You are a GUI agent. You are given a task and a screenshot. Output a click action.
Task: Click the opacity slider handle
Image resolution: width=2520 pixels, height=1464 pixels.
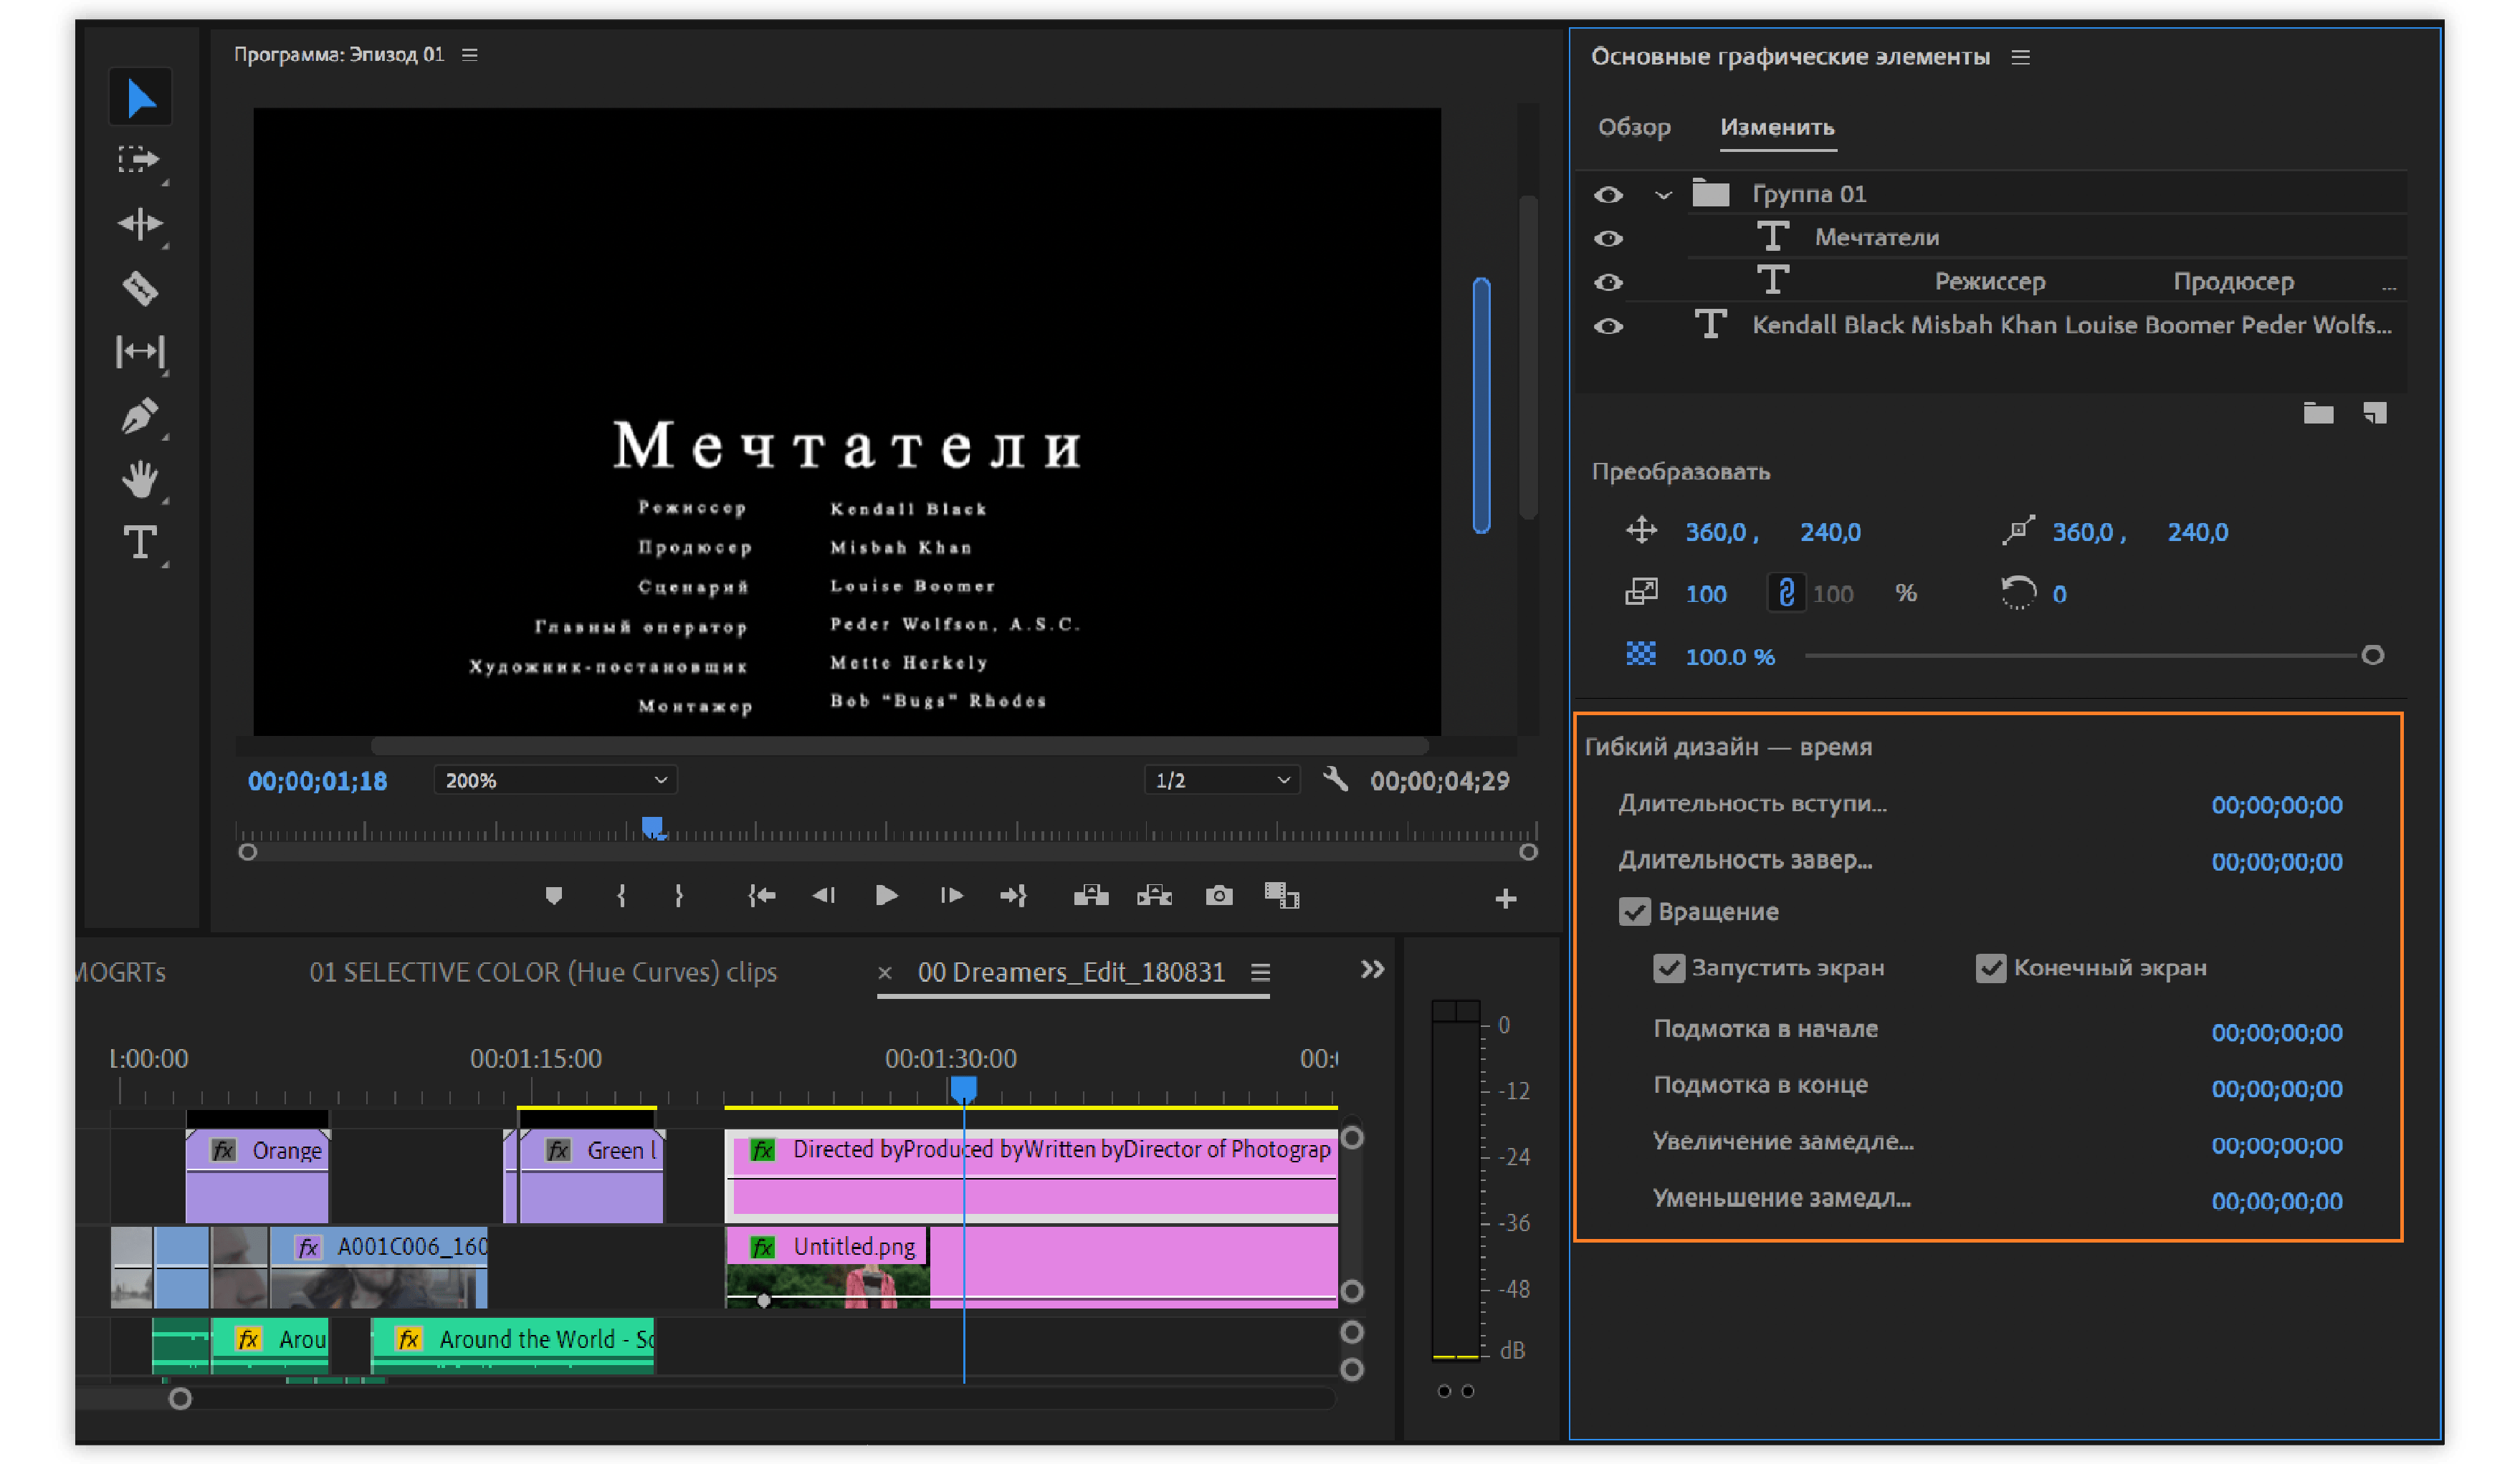point(2372,656)
